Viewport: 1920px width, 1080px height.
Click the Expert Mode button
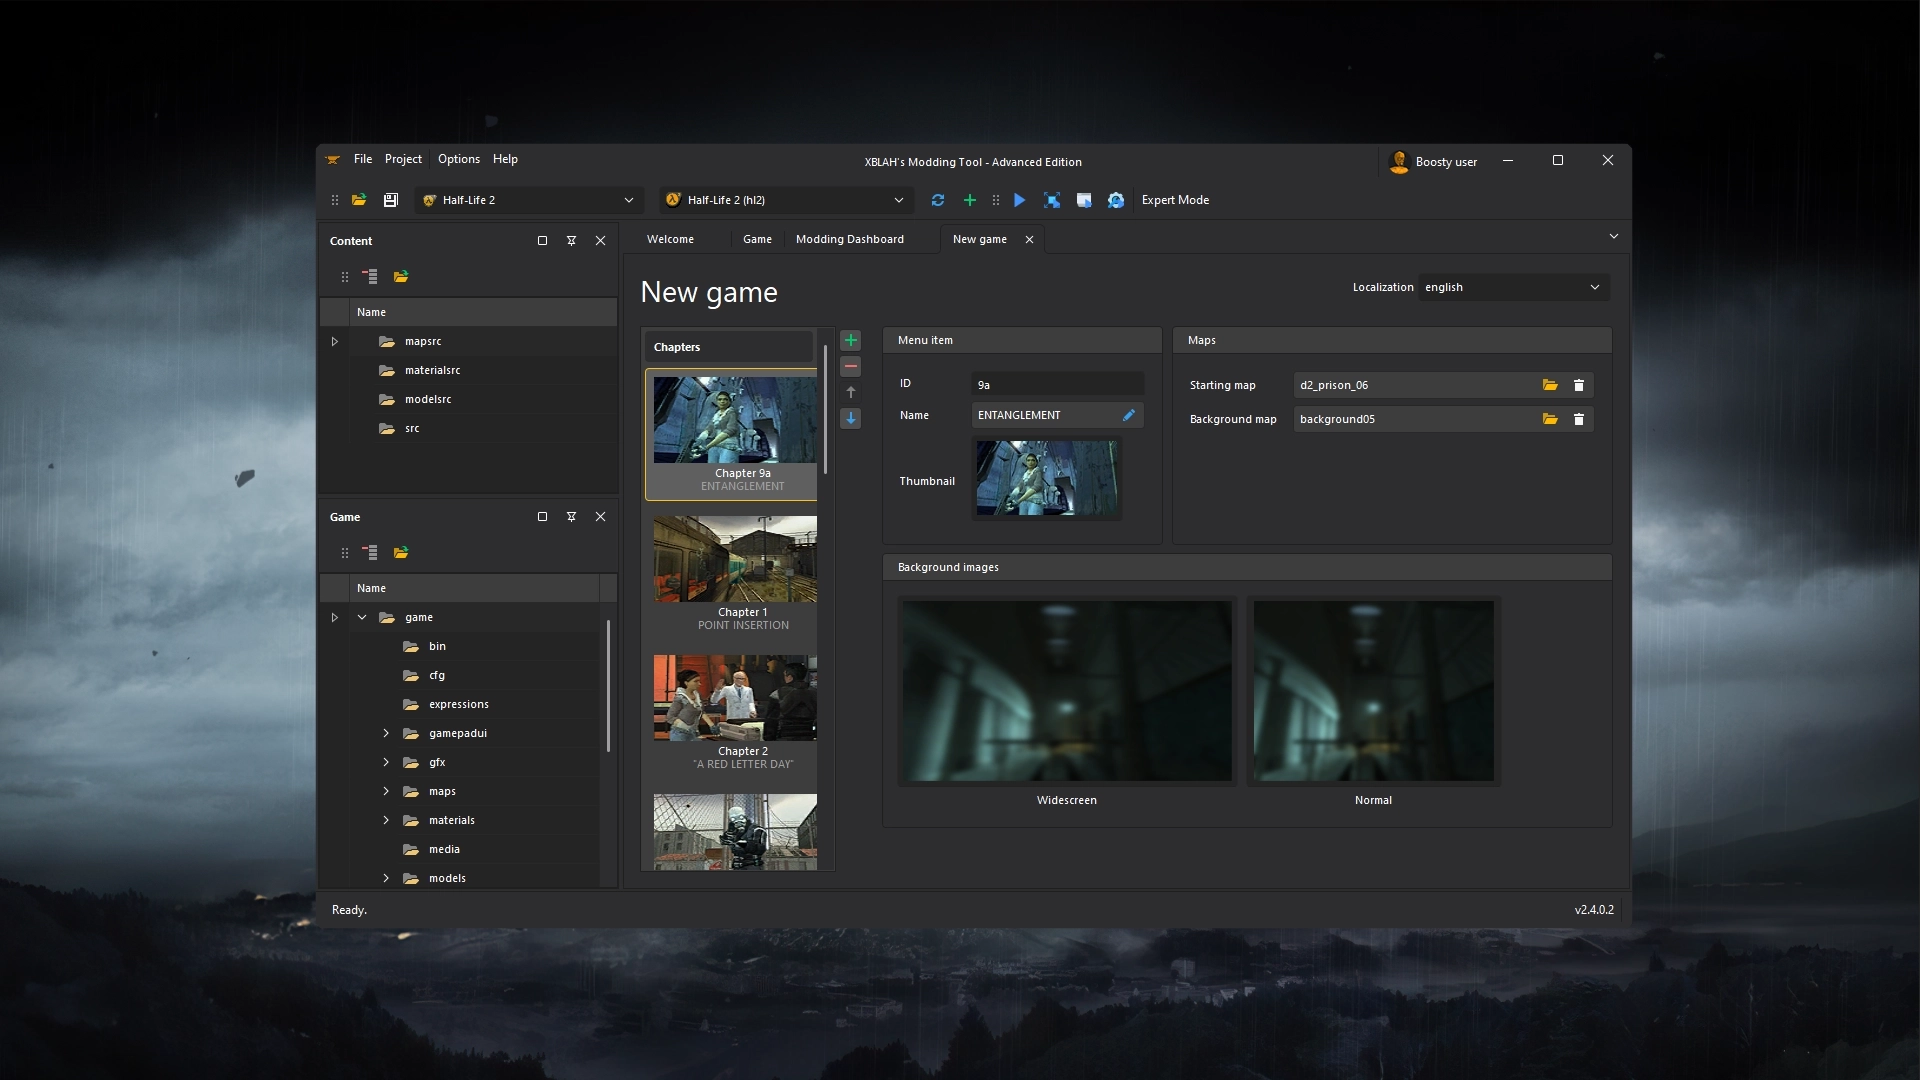click(x=1175, y=200)
